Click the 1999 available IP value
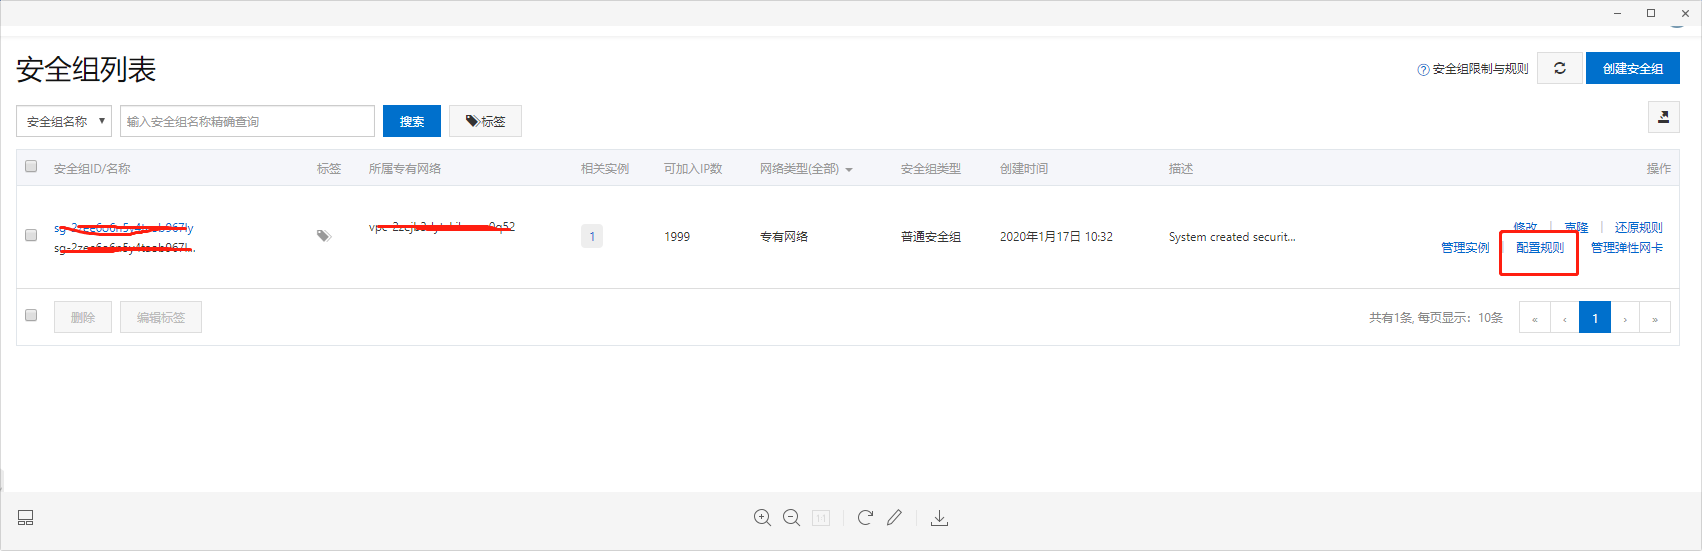 [677, 237]
